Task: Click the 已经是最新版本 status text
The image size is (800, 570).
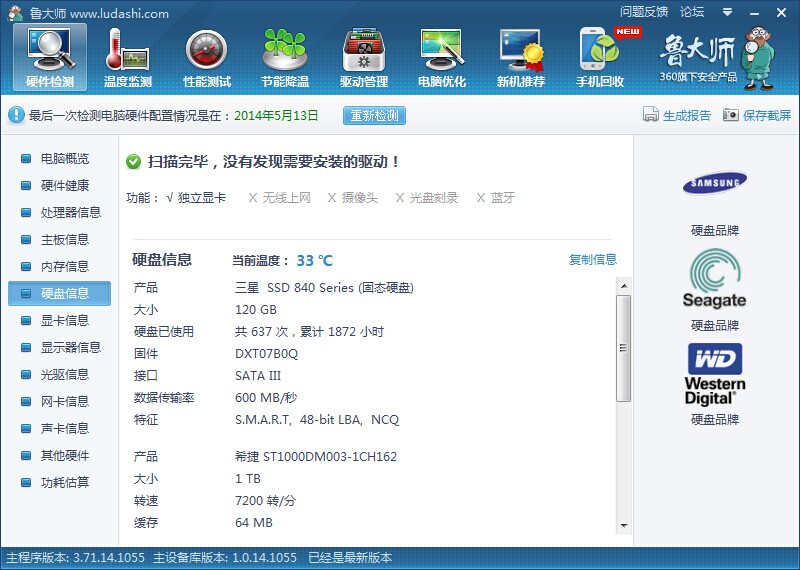Action: 350,557
